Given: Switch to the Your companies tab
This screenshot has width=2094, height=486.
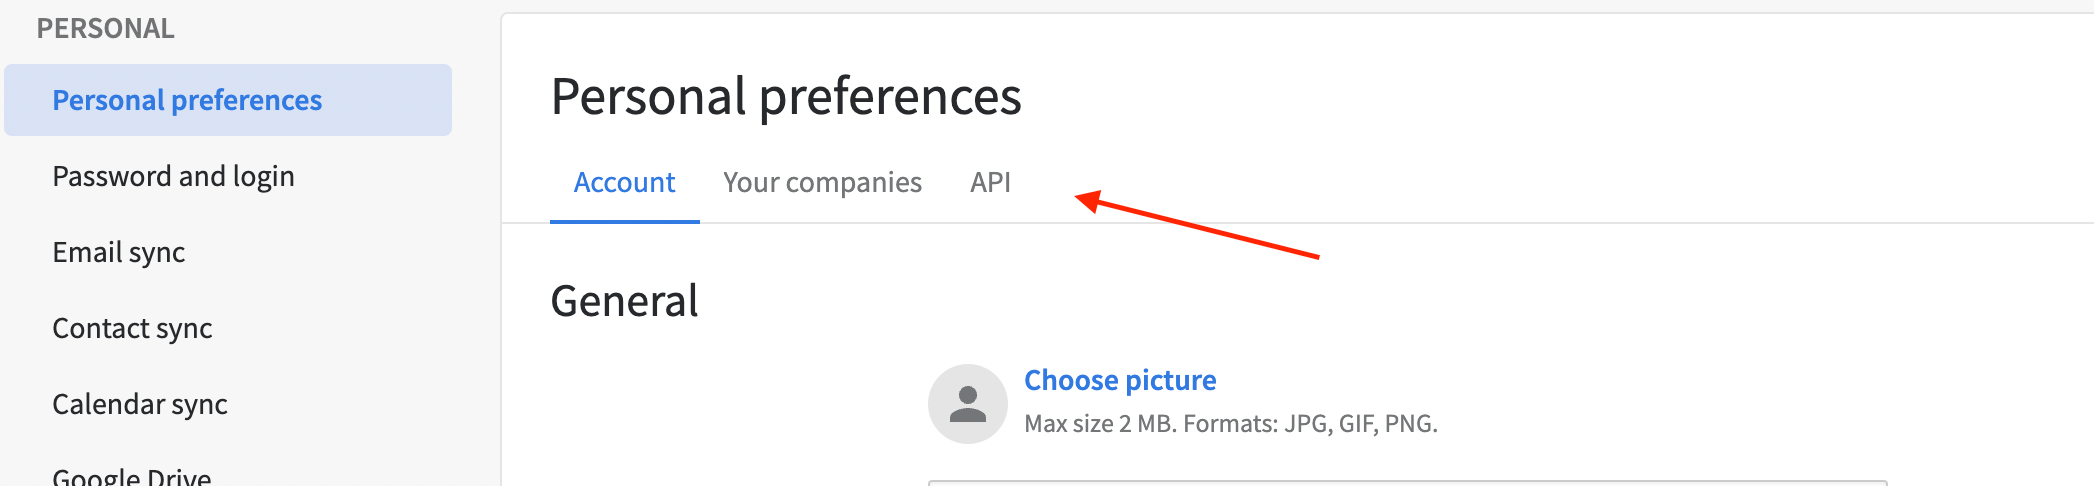Looking at the screenshot, I should pos(822,182).
